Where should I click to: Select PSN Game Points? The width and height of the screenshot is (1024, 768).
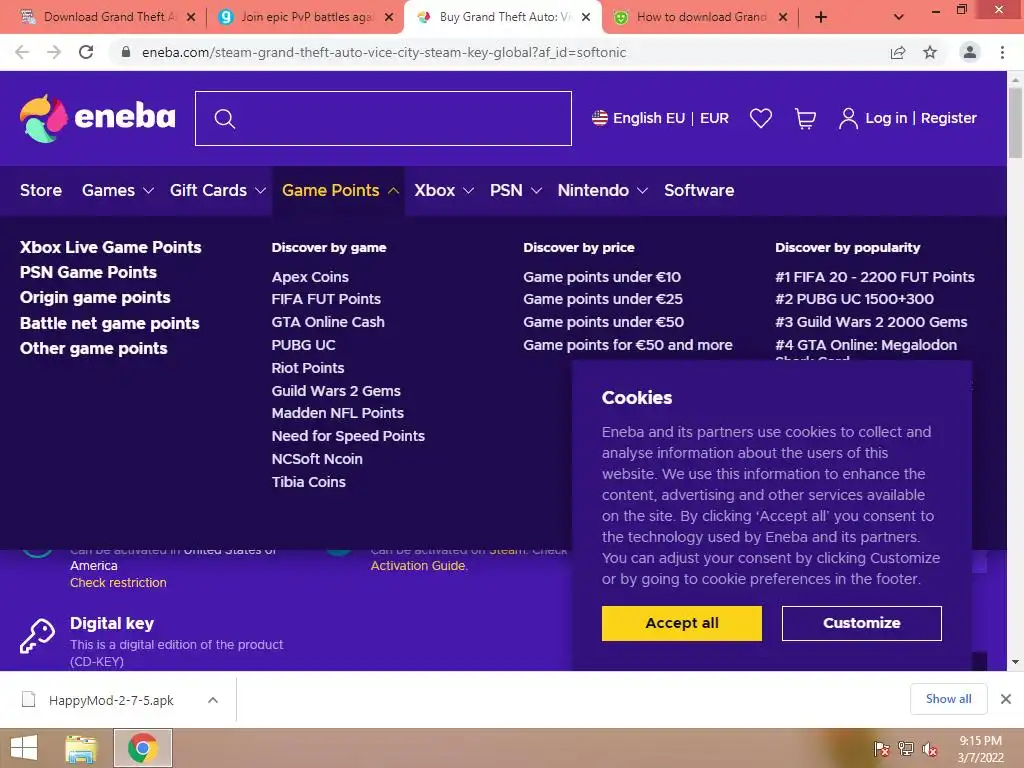(88, 272)
